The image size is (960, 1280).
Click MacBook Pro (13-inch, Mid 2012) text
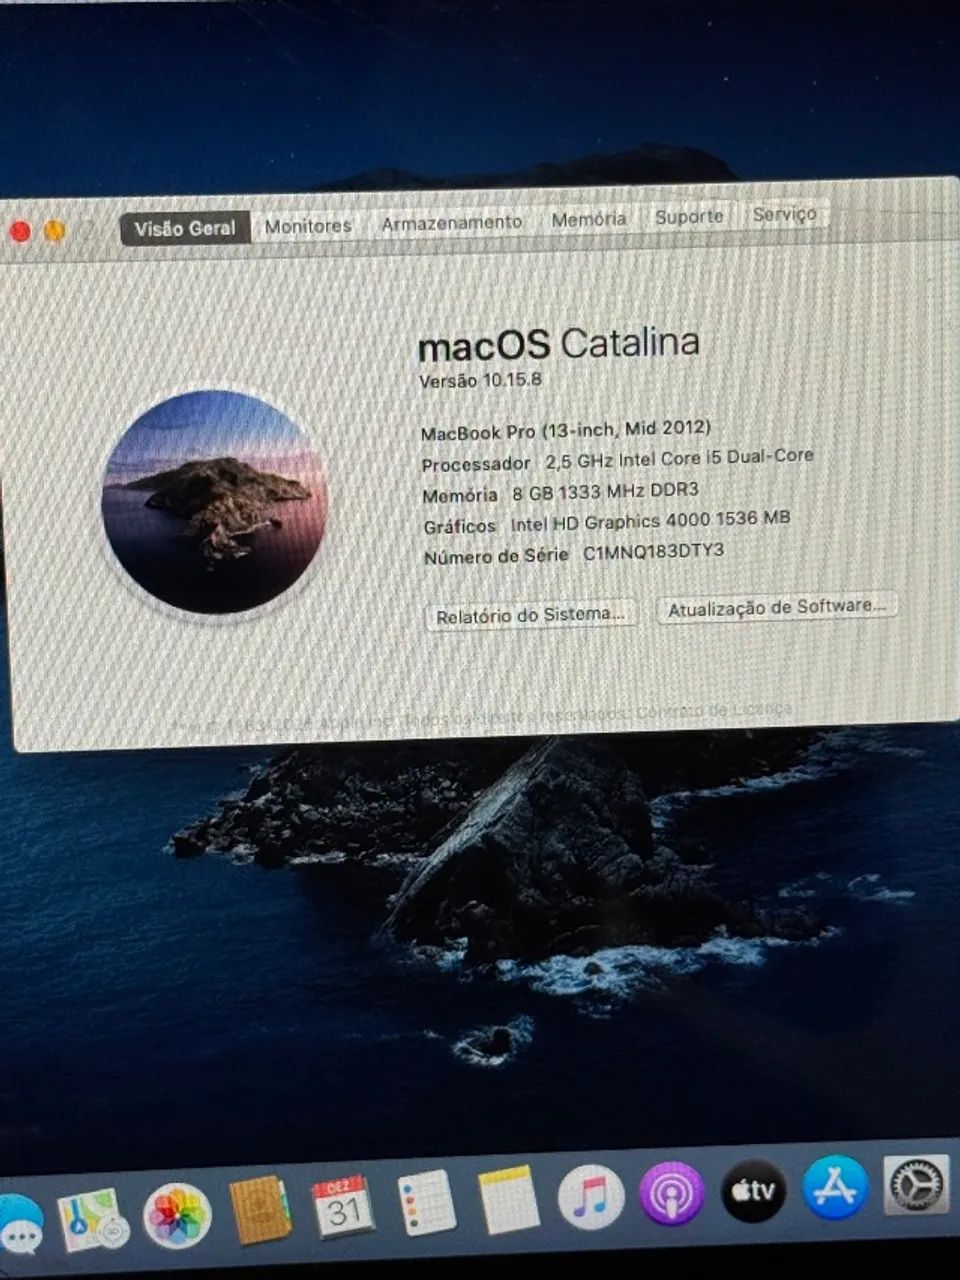pos(565,430)
